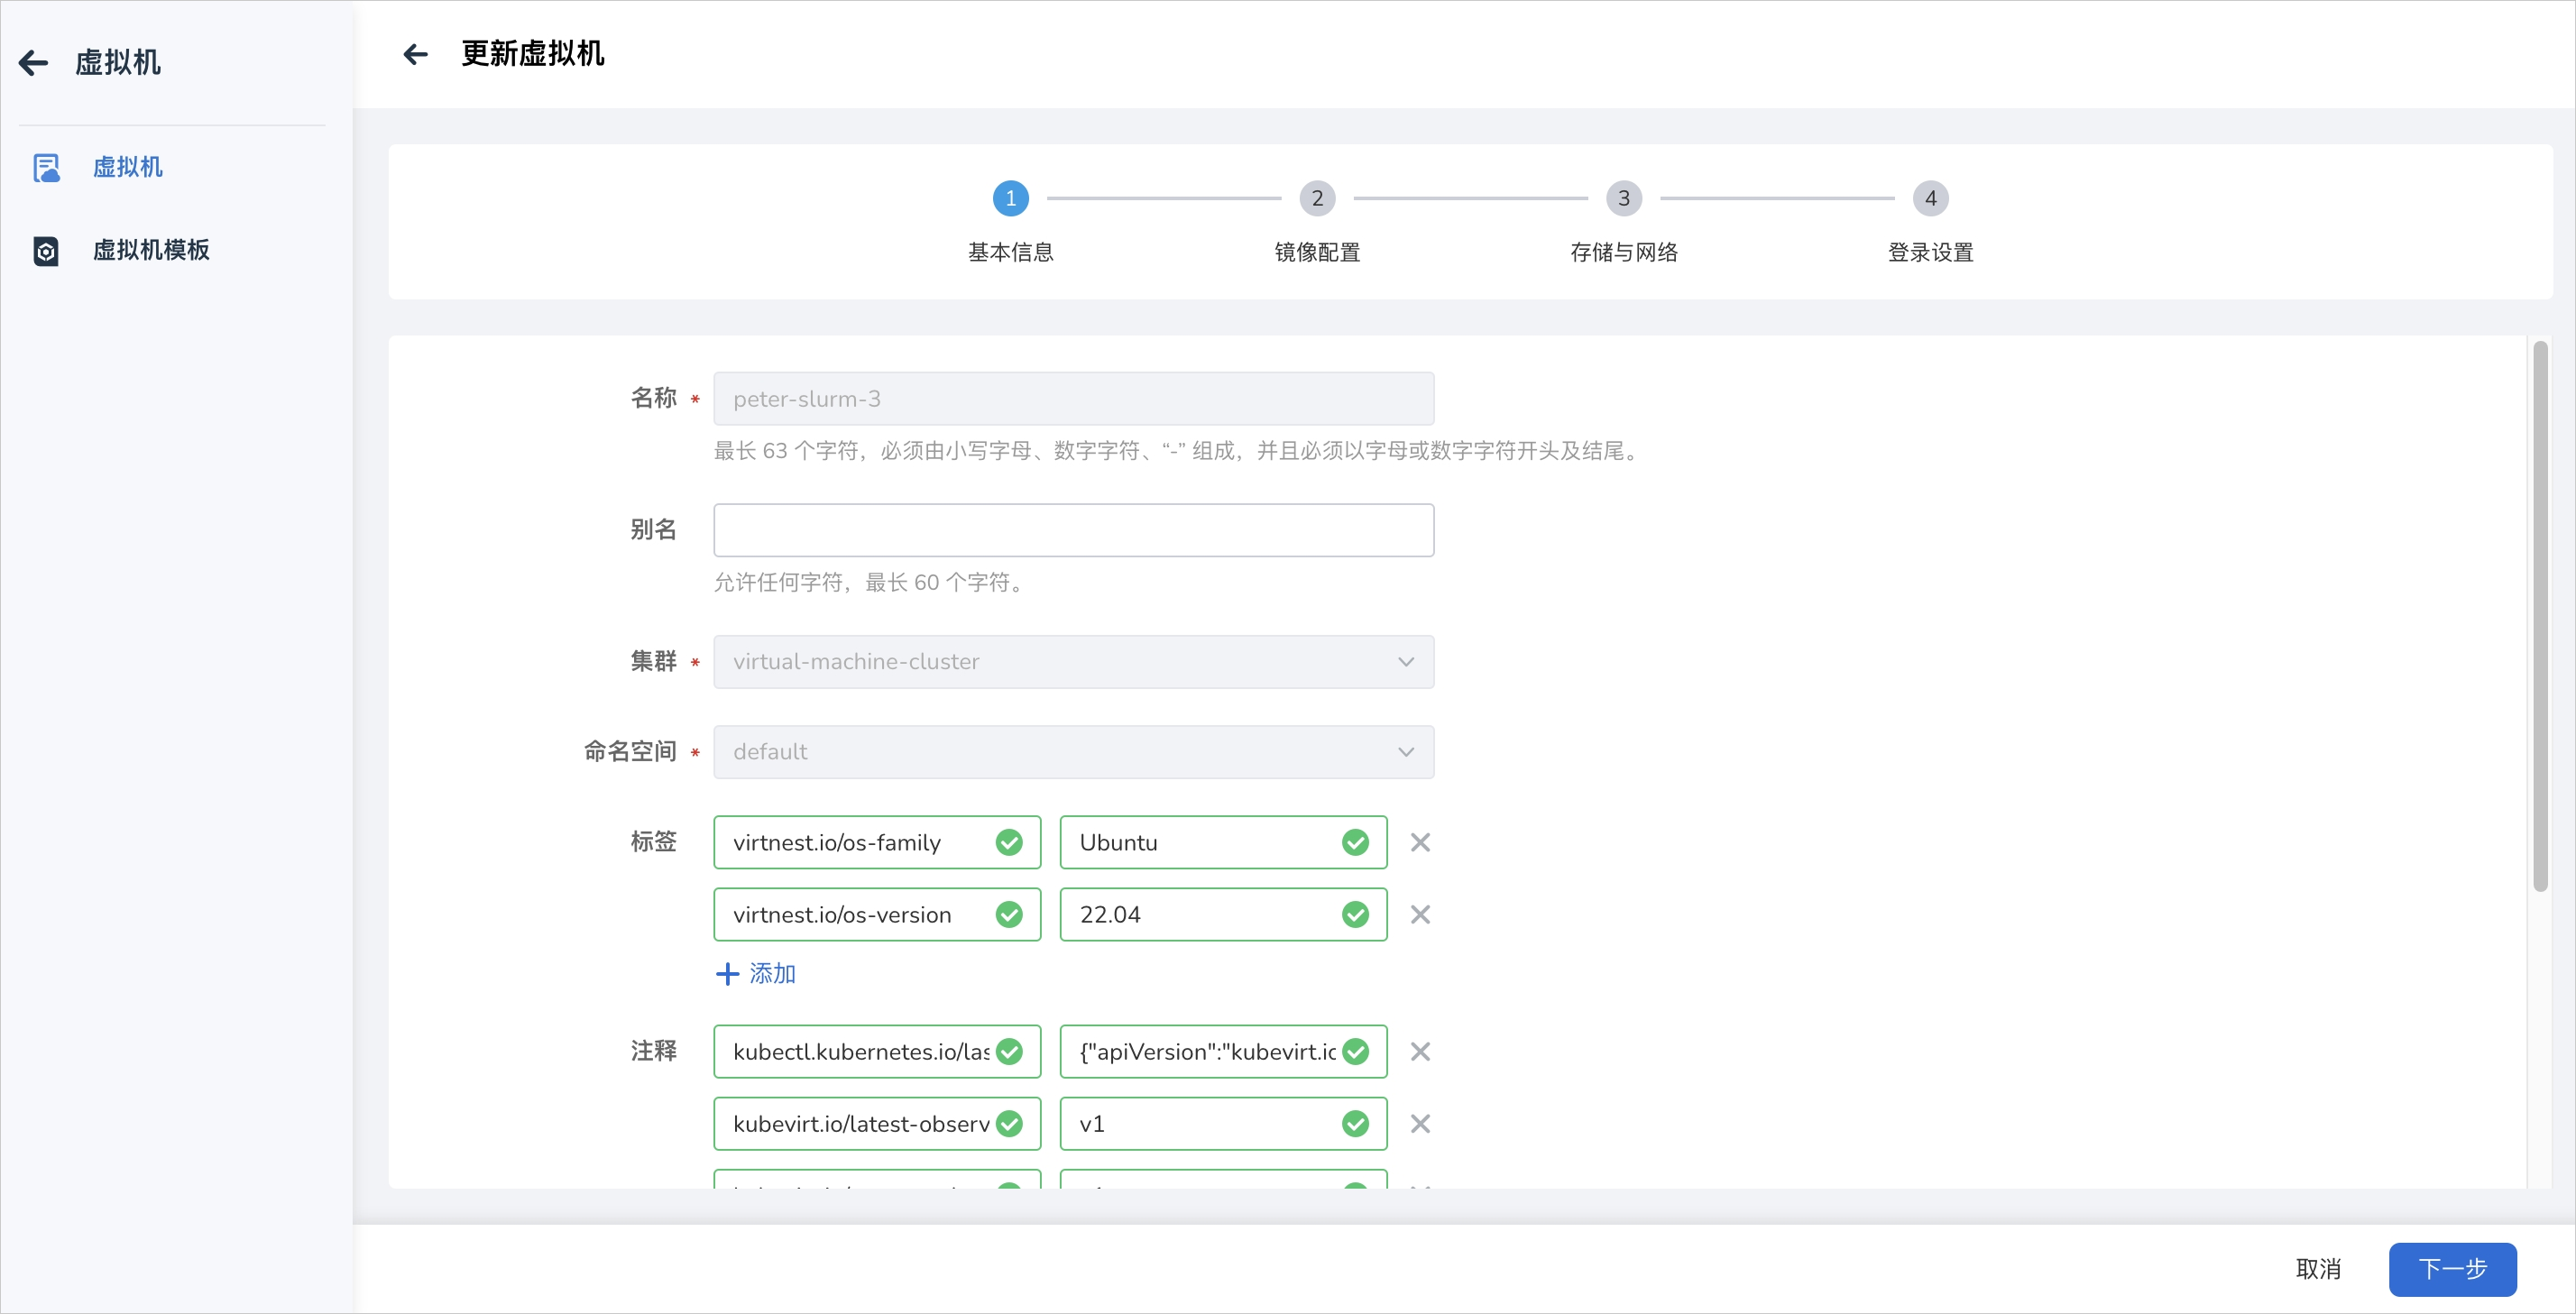This screenshot has width=2576, height=1314.
Task: Click the 基本信息 step label
Action: pos(1010,252)
